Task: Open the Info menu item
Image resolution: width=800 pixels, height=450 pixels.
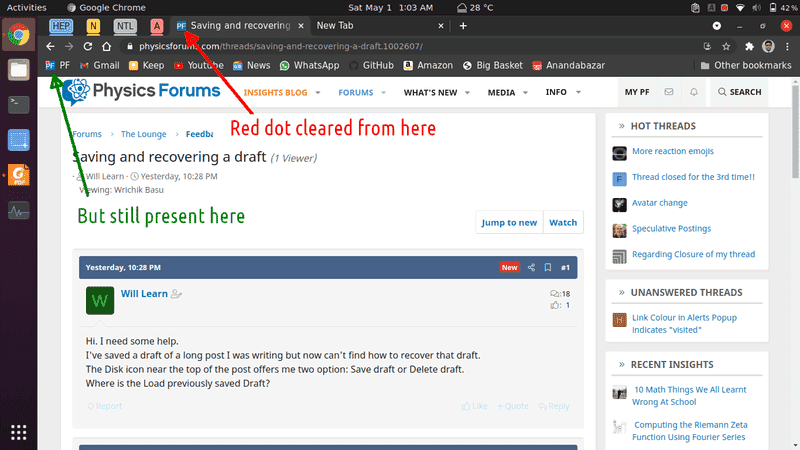Action: [556, 92]
